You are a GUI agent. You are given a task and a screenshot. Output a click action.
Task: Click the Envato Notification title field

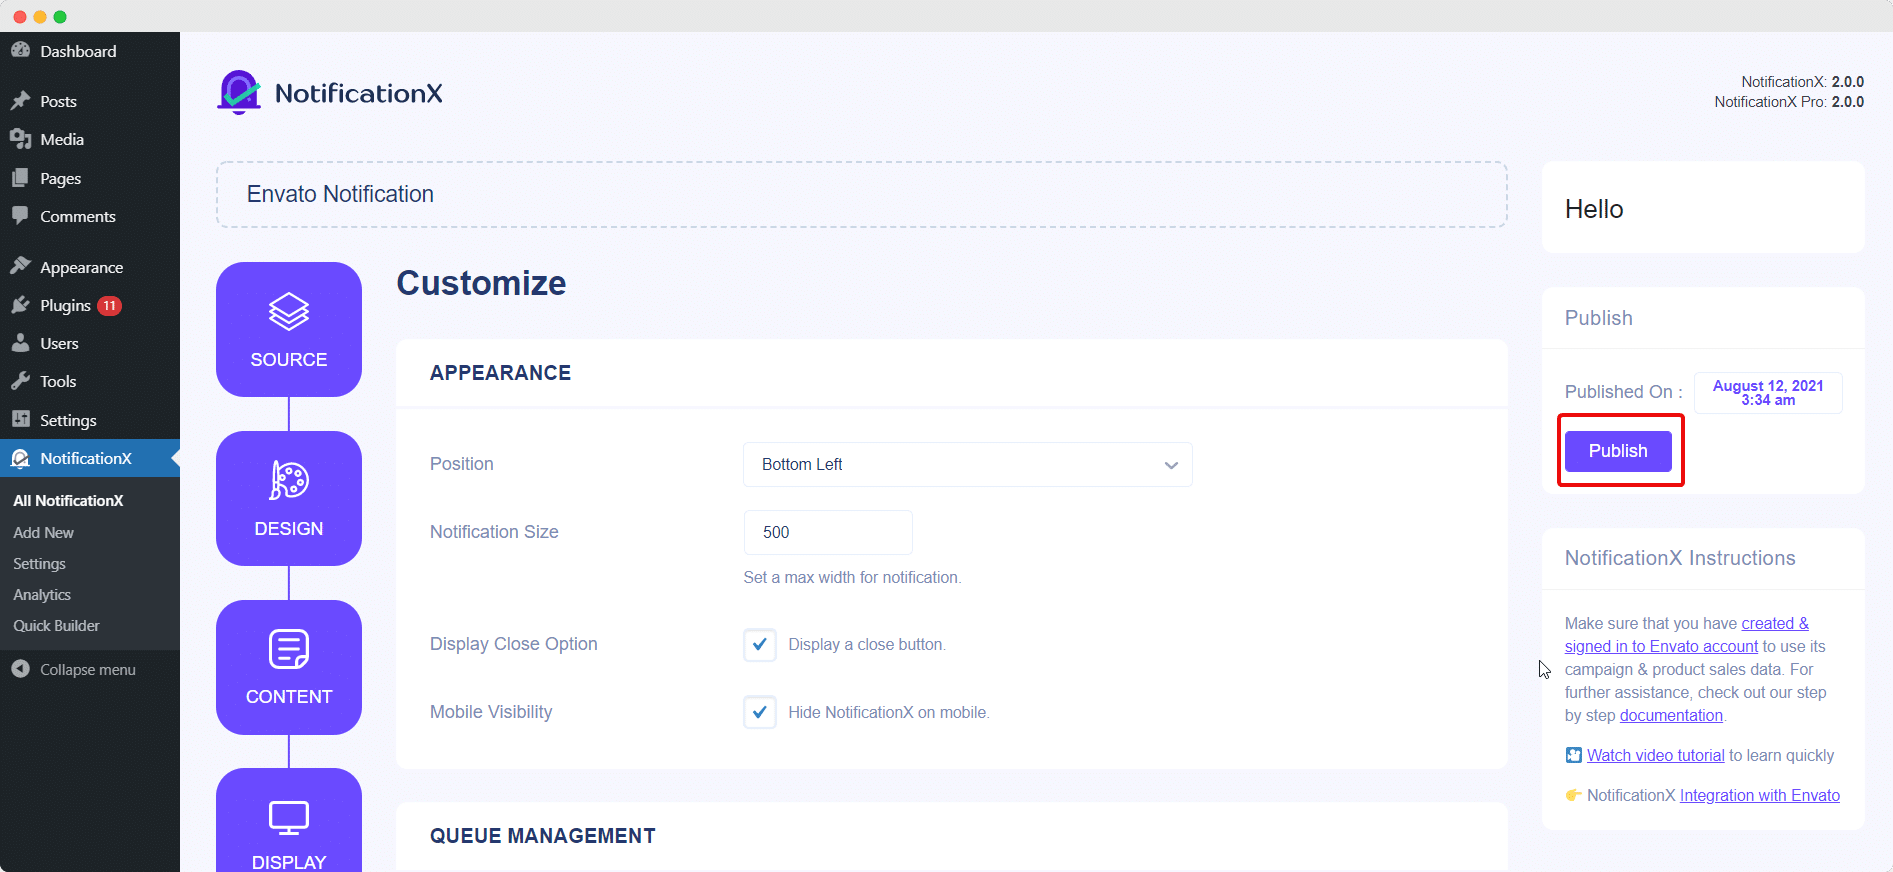point(862,194)
